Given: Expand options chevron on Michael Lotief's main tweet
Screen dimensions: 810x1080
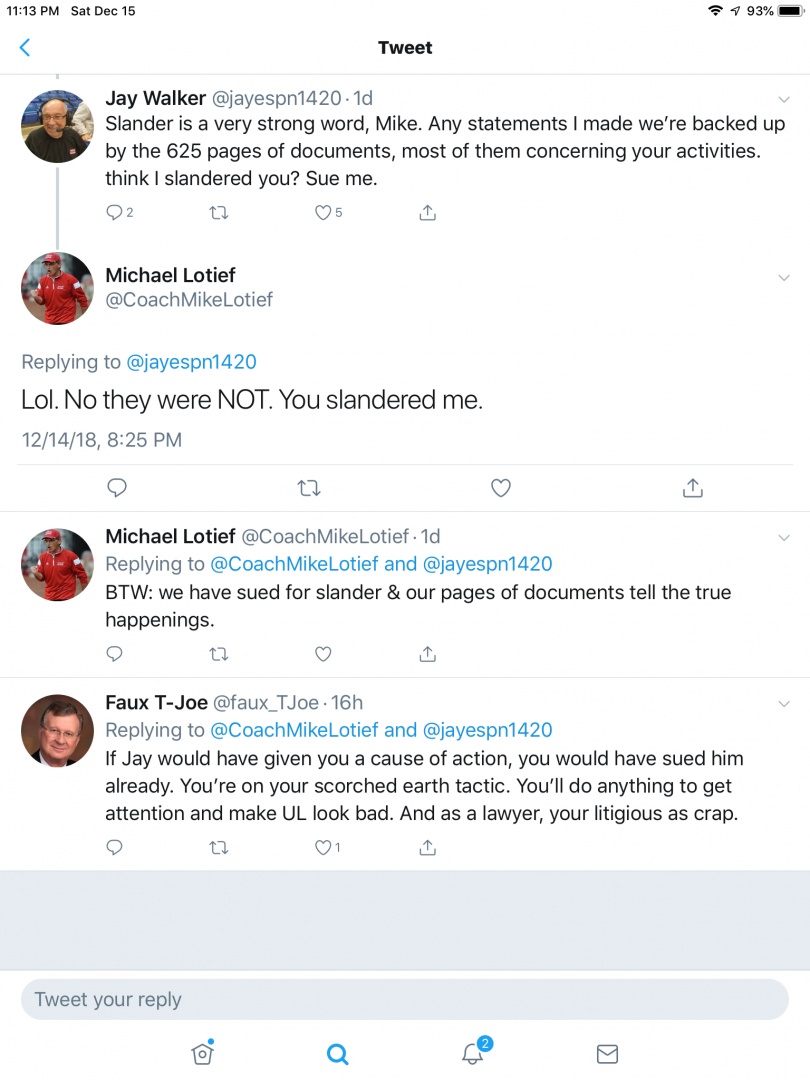Looking at the screenshot, I should tap(784, 275).
